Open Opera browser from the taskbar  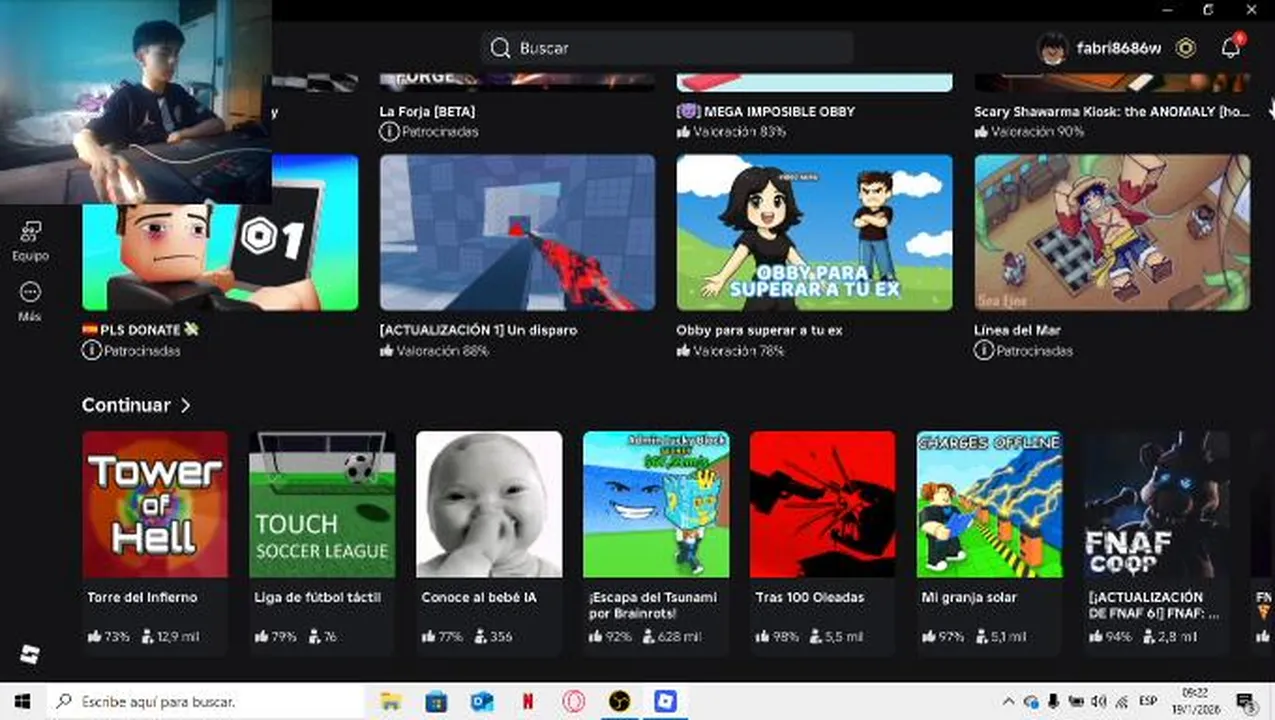pos(574,702)
